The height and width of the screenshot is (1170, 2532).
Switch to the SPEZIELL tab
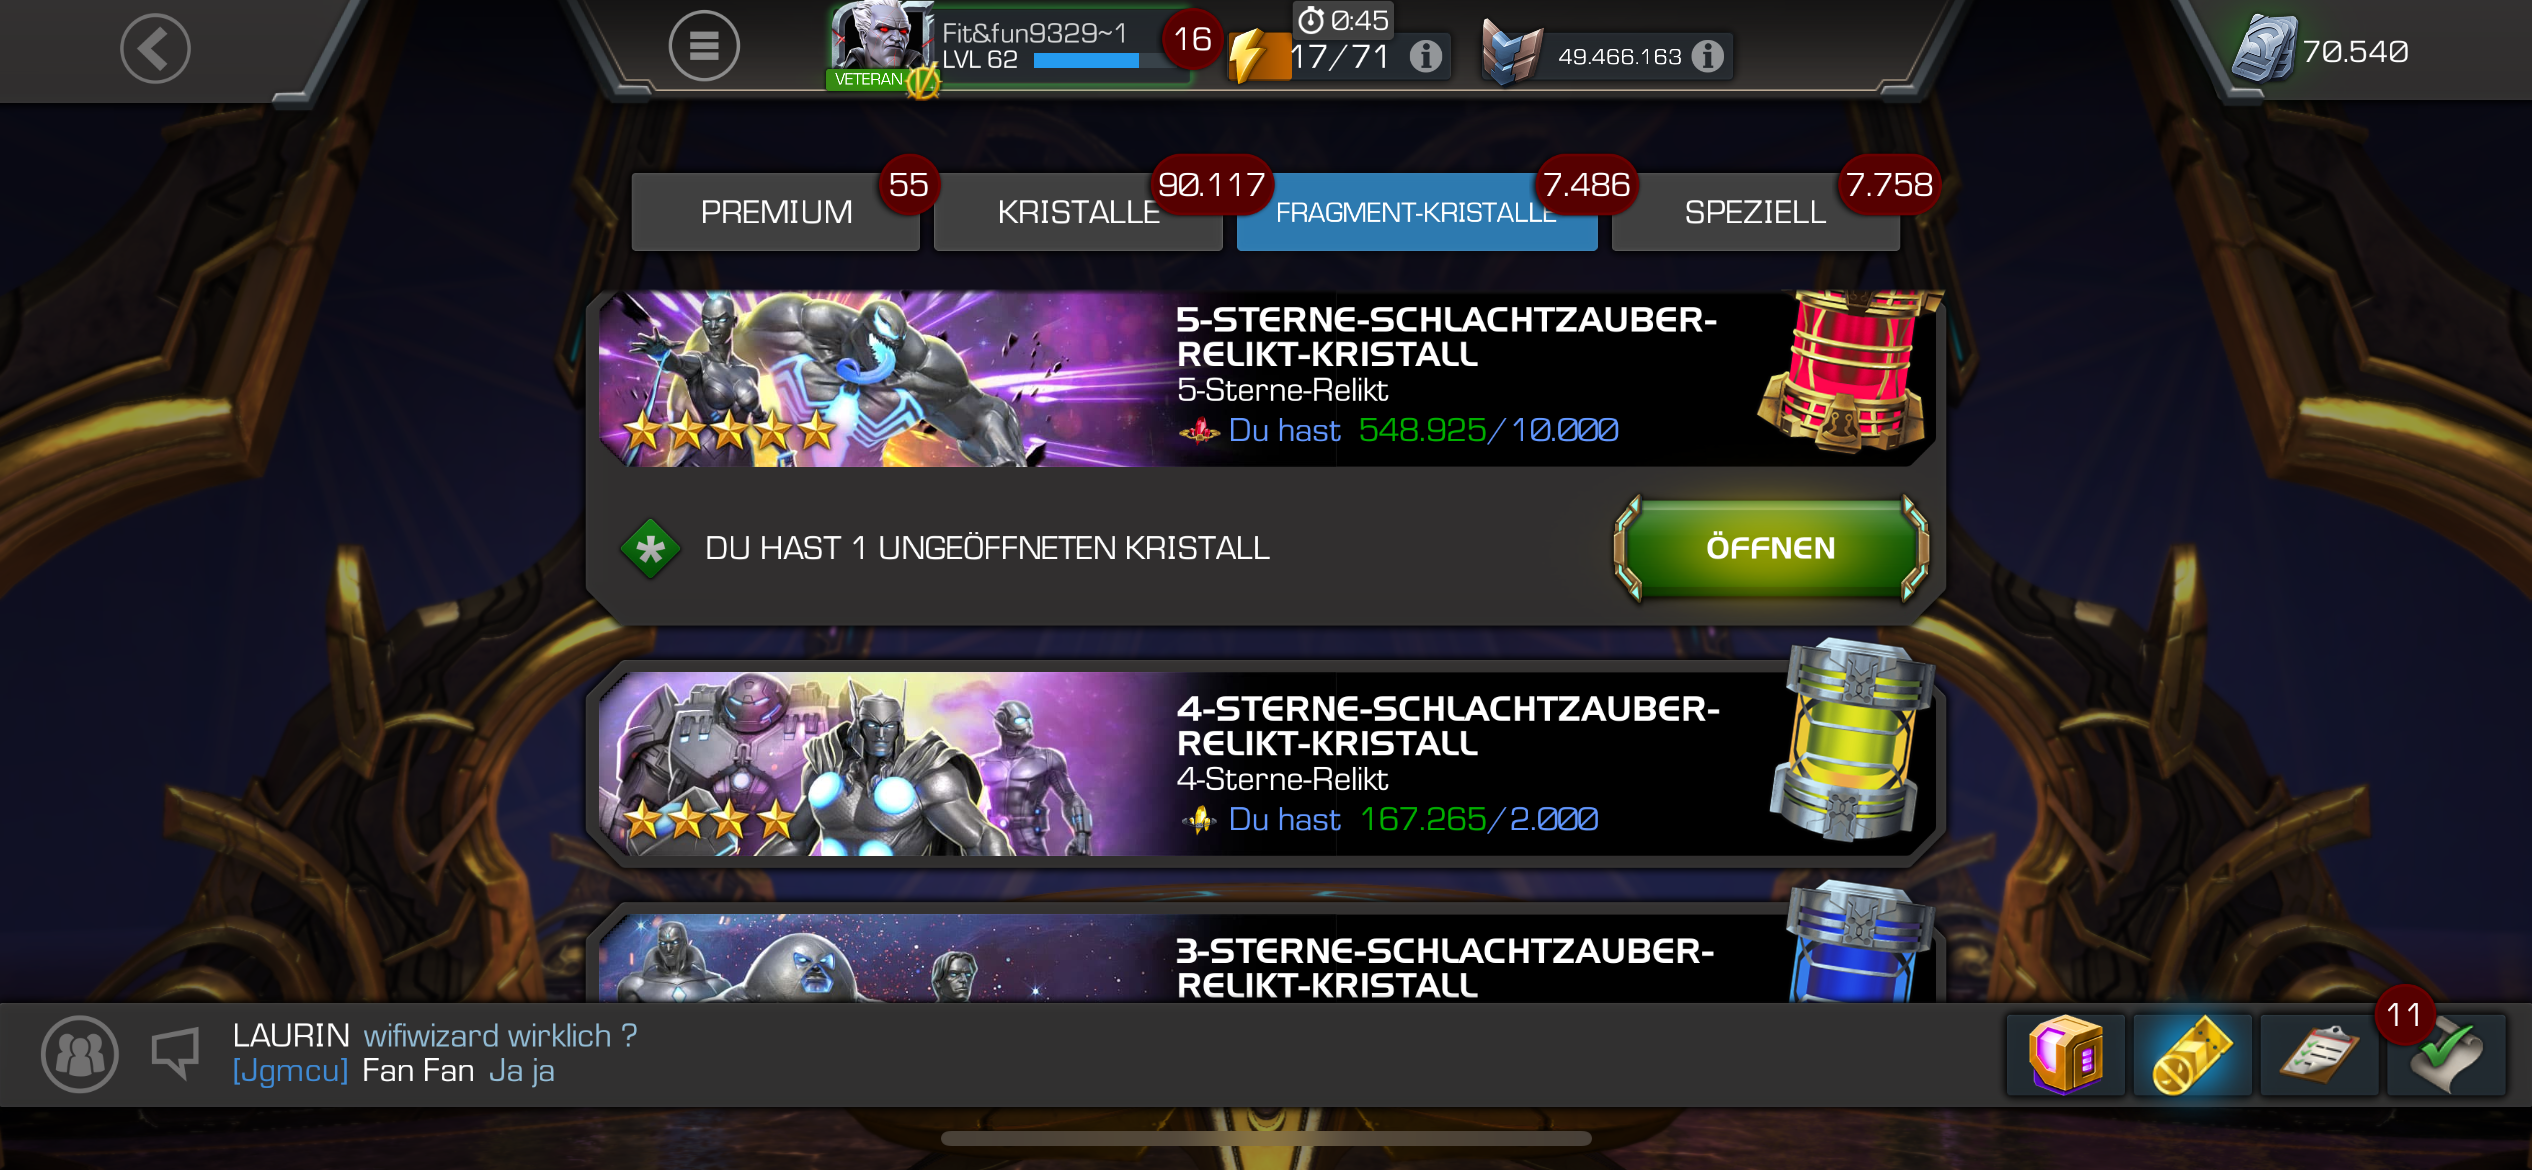(1756, 212)
